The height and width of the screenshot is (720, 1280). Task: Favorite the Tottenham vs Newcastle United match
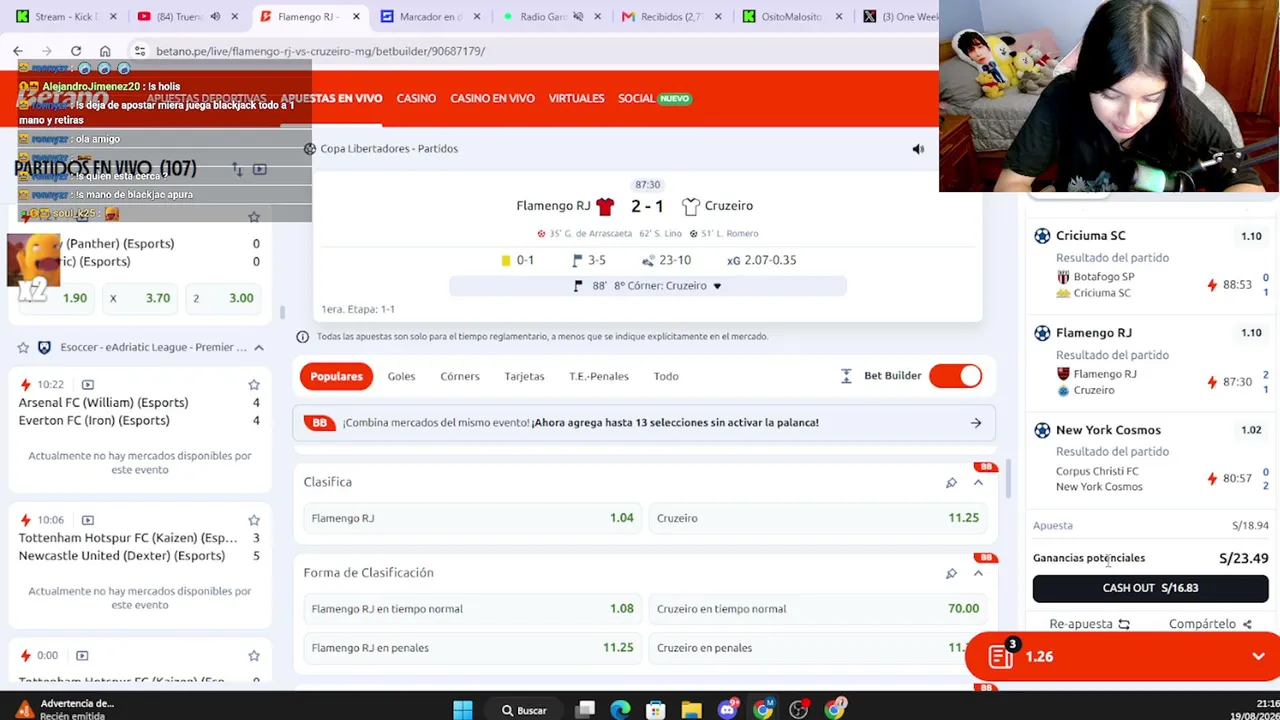click(x=254, y=520)
